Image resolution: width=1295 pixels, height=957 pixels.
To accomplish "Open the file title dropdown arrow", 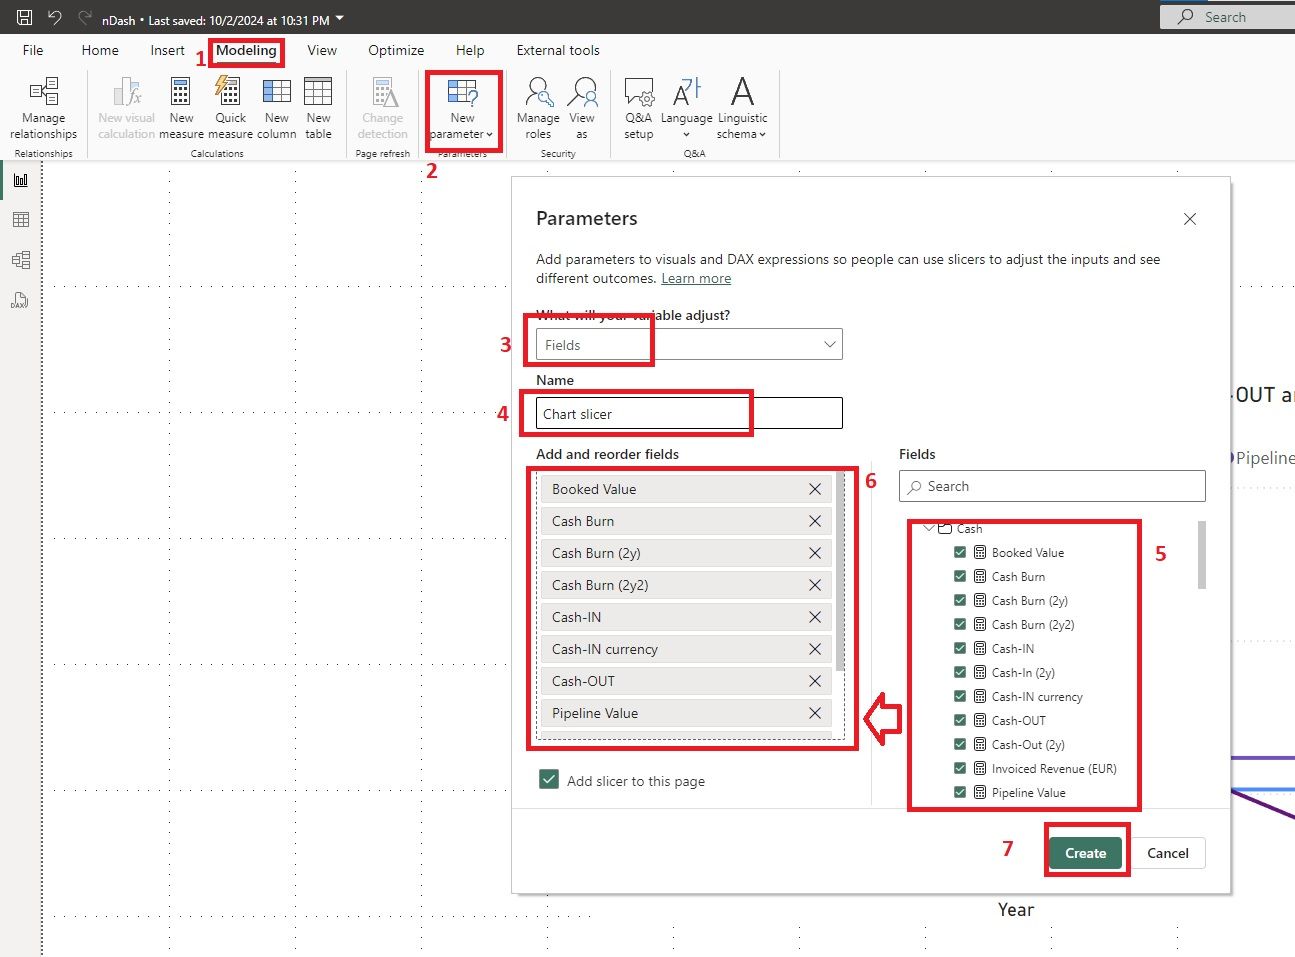I will (x=340, y=19).
